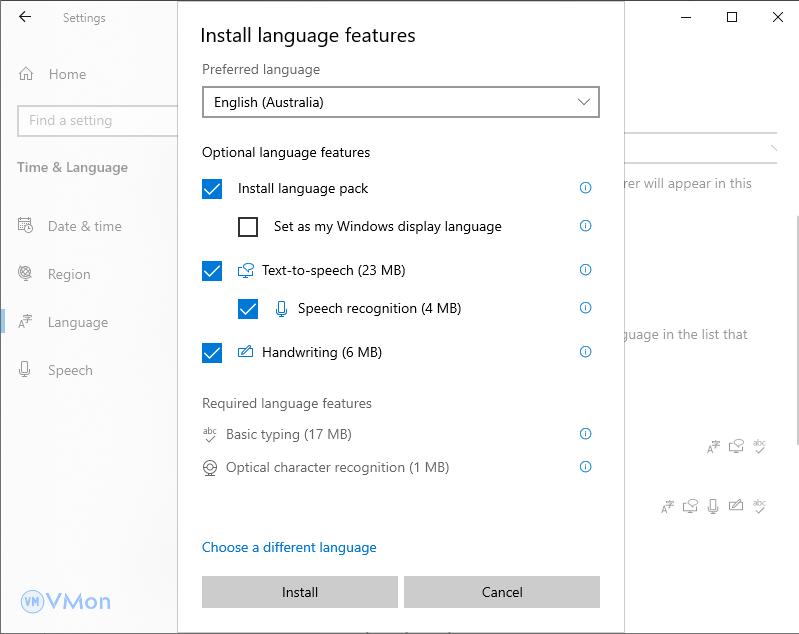Click the Find a setting search box
Viewport: 799px width, 634px height.
pos(97,121)
